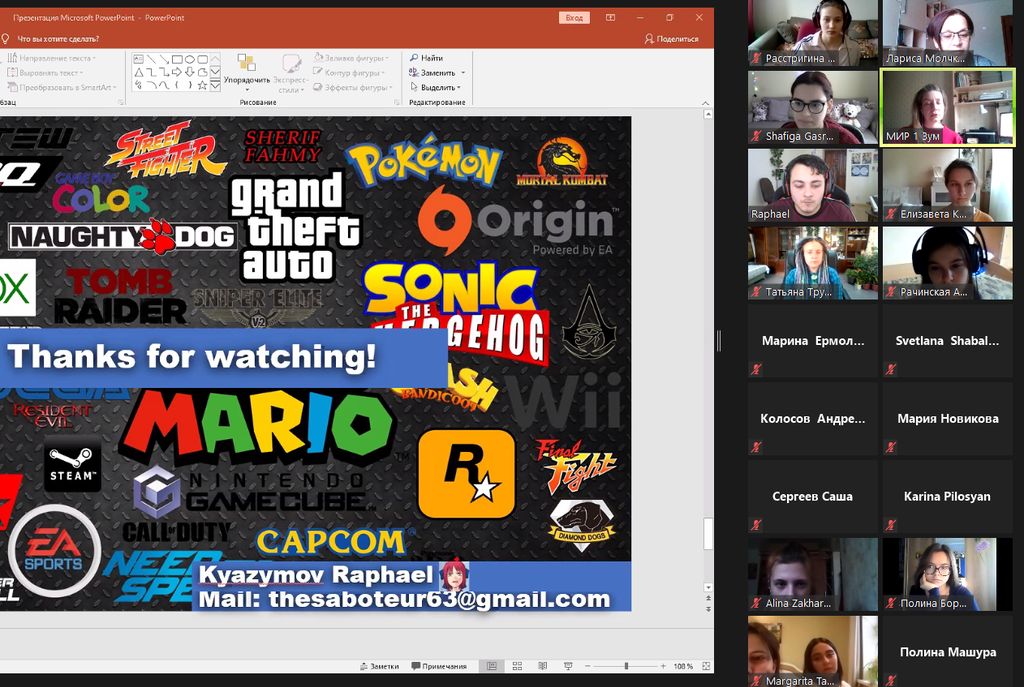This screenshot has width=1024, height=687.
Task: Click the 108 % zoom level value
Action: pyautogui.click(x=683, y=666)
